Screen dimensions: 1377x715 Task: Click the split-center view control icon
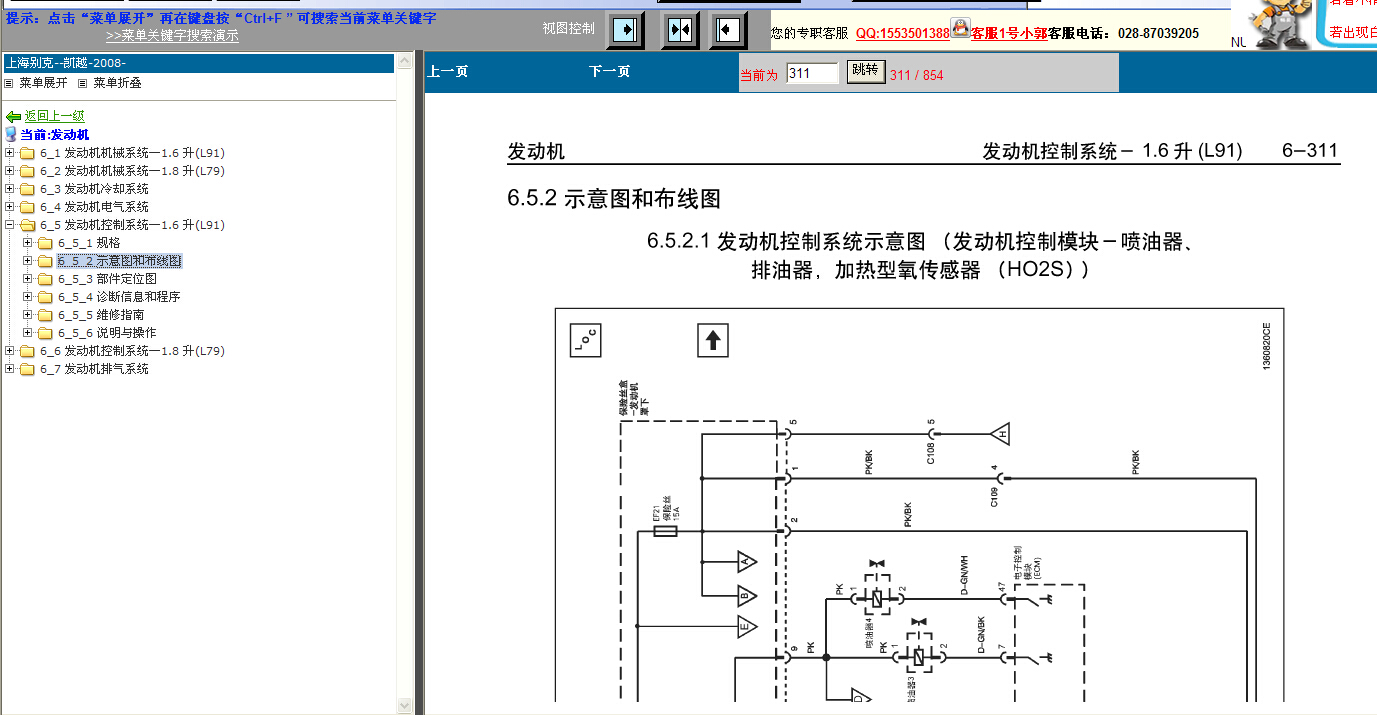[x=680, y=29]
